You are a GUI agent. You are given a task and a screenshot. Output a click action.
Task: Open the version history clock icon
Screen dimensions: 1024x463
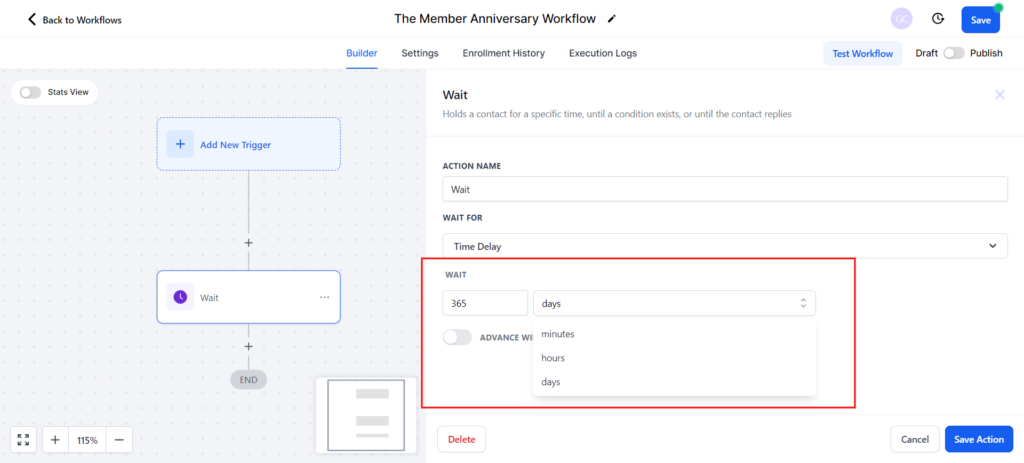[x=938, y=19]
